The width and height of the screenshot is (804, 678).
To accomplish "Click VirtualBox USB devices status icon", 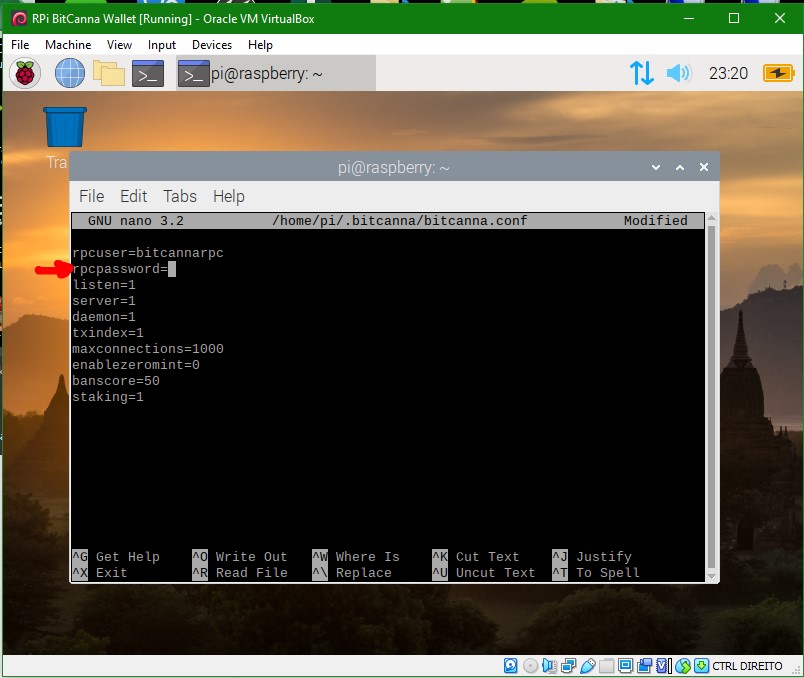I will [588, 666].
